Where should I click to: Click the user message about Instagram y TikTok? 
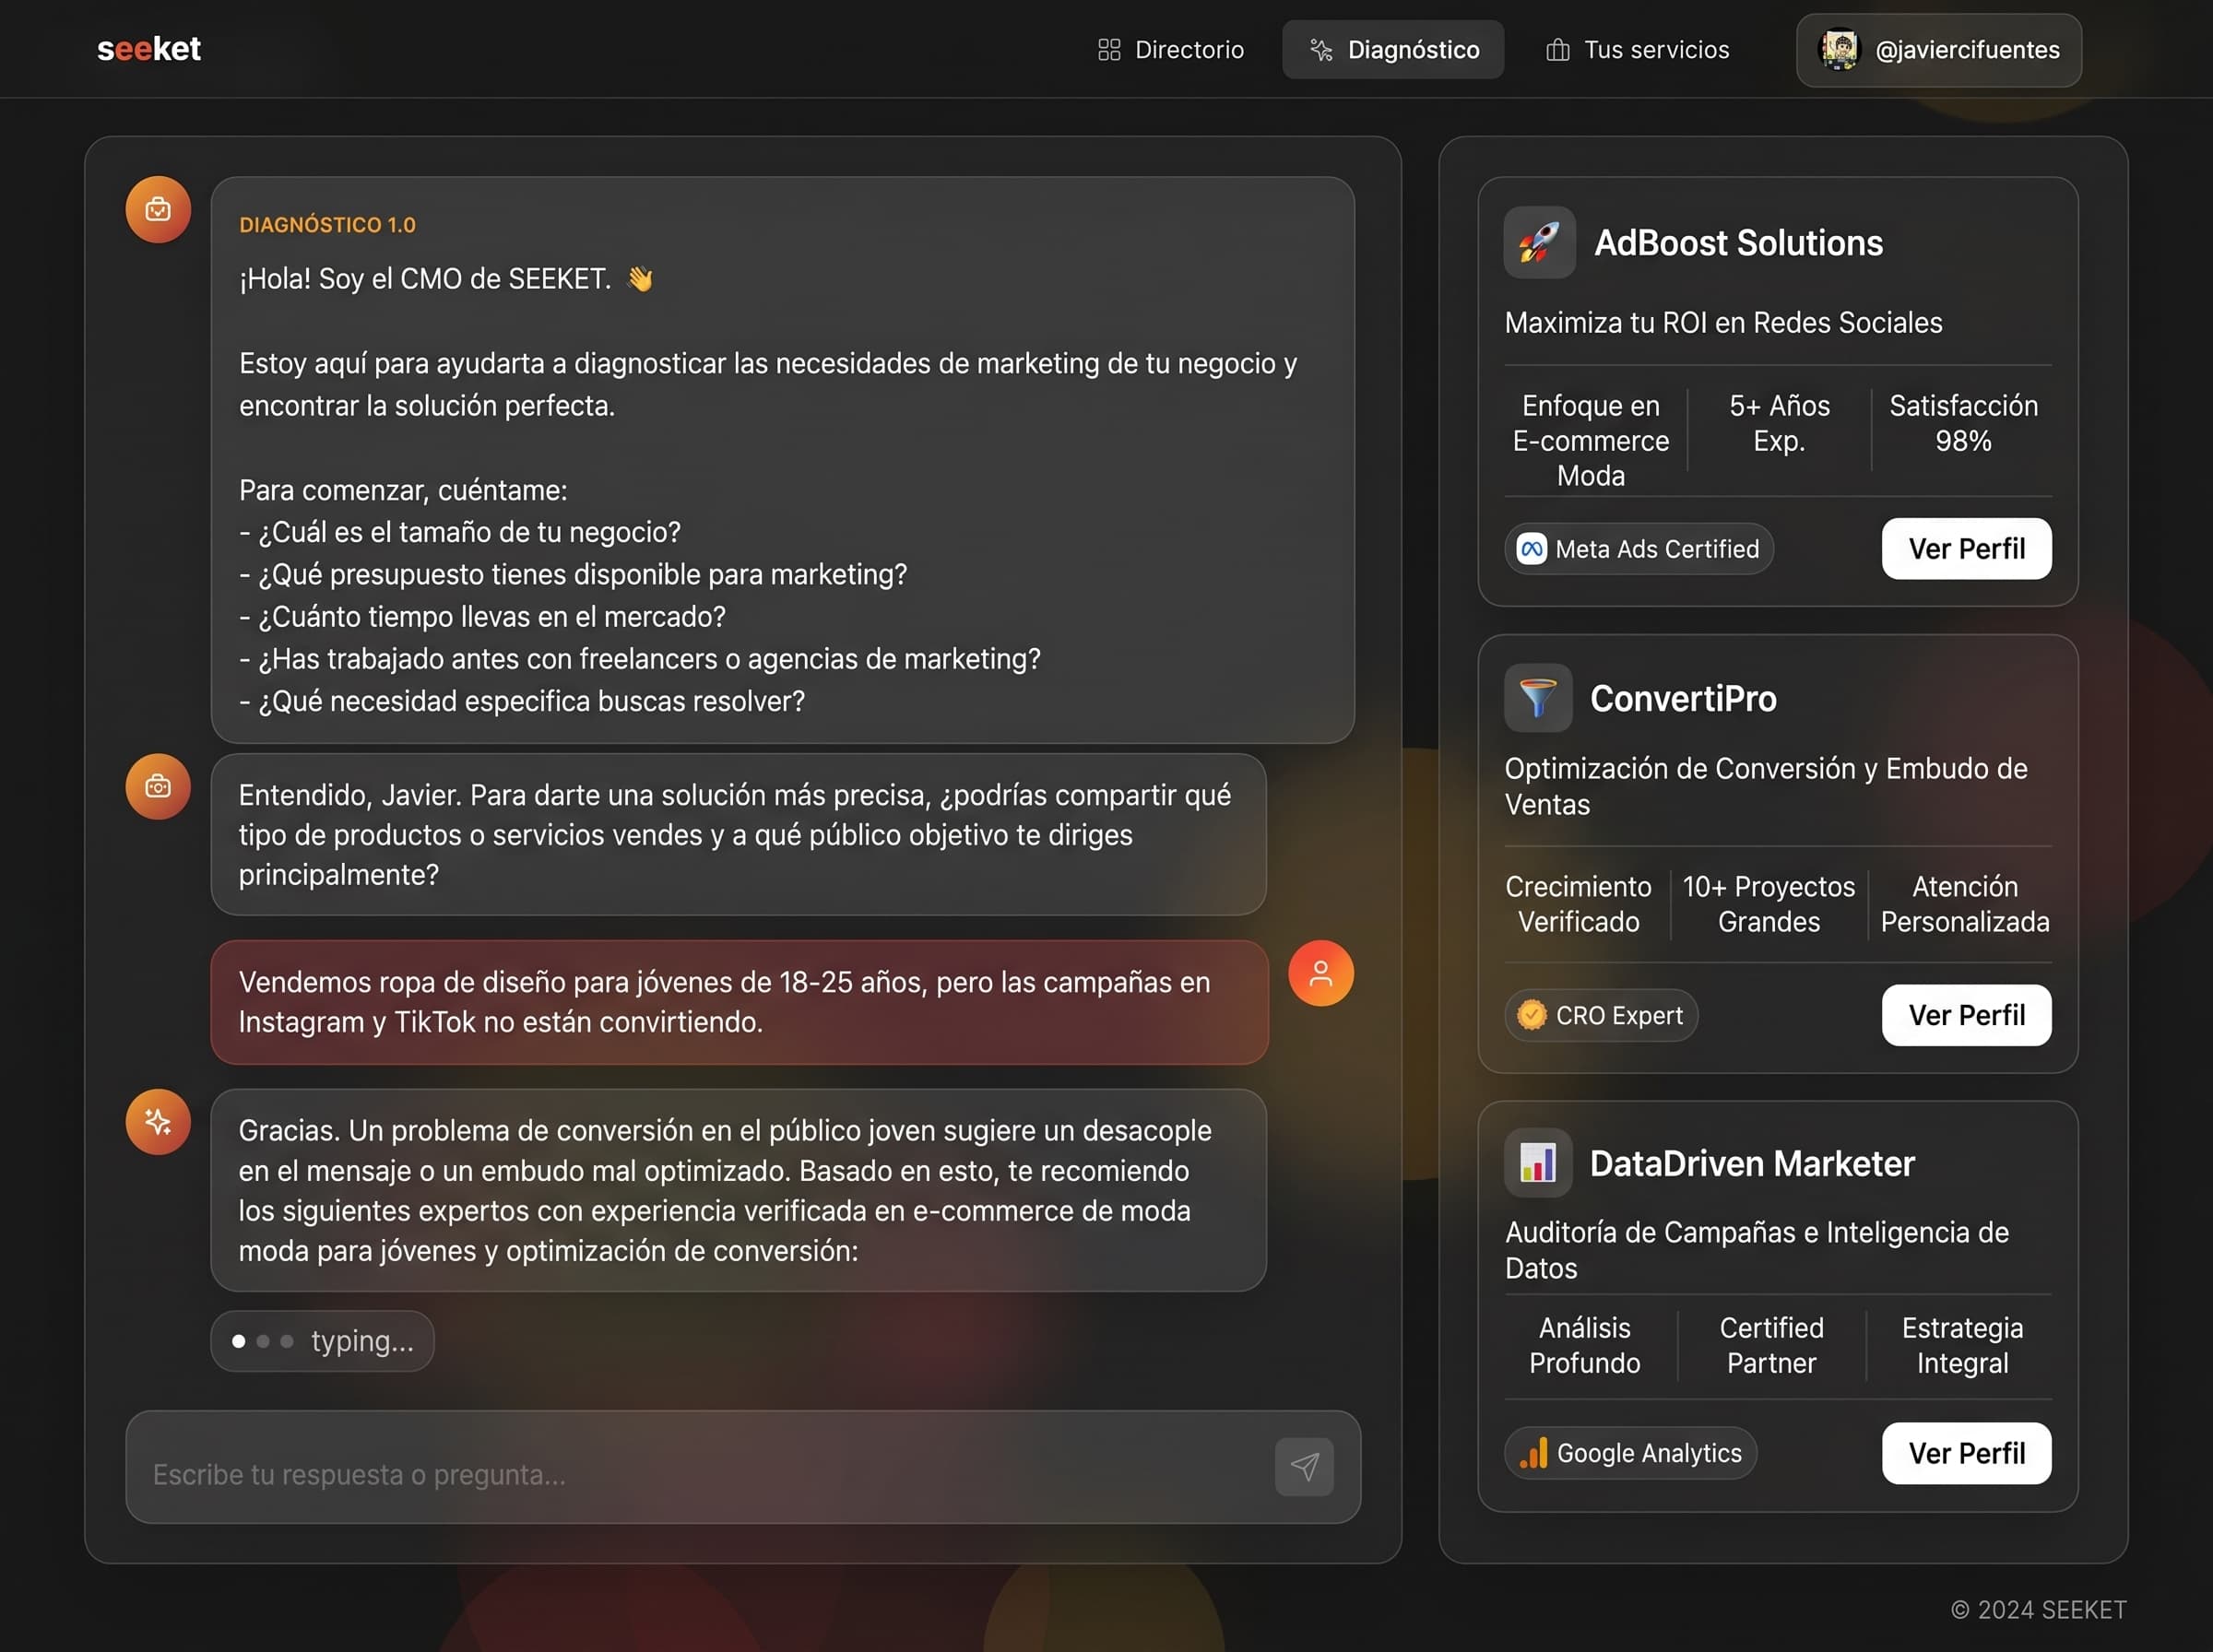tap(739, 1002)
